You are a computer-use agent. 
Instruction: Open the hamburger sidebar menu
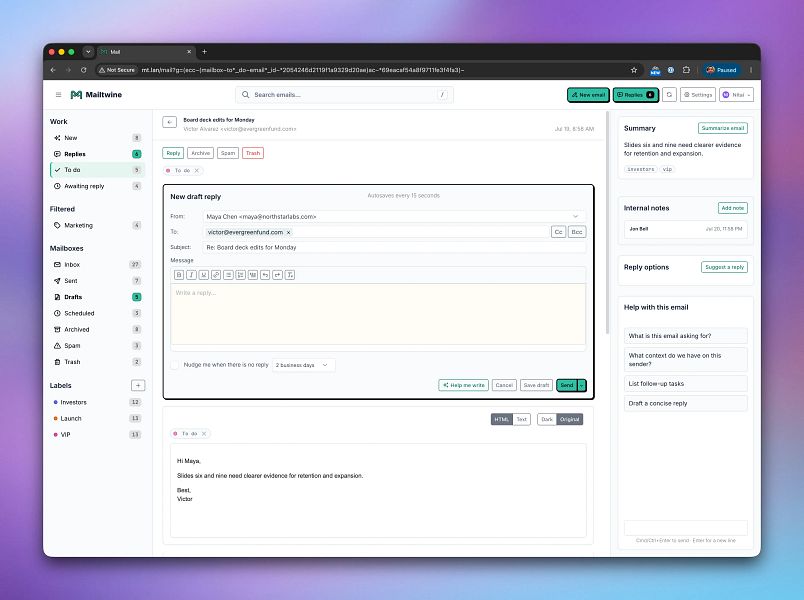pos(58,94)
